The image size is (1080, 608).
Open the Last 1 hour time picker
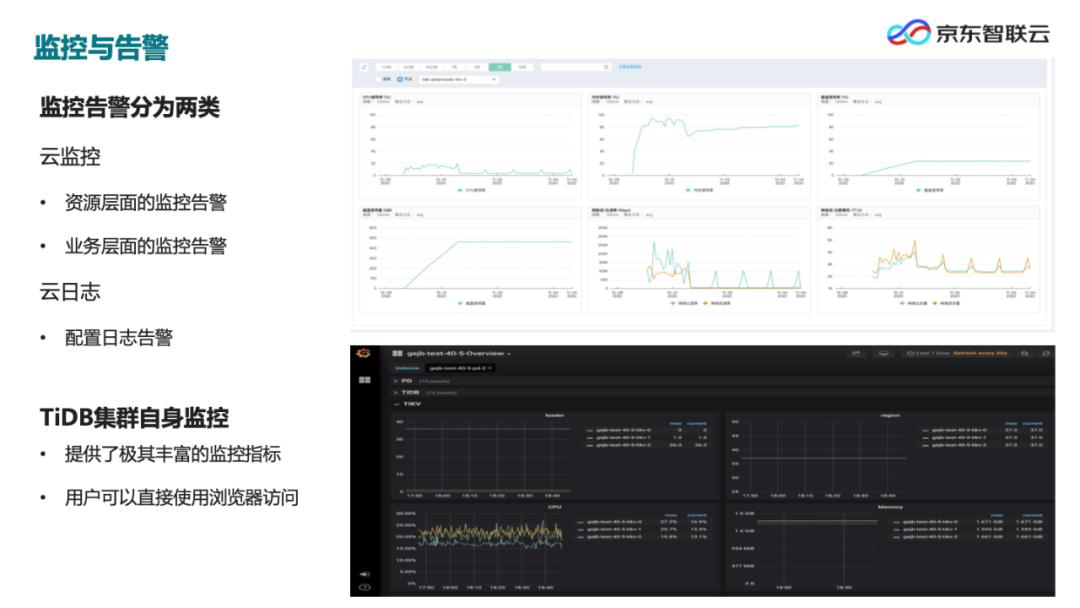931,353
